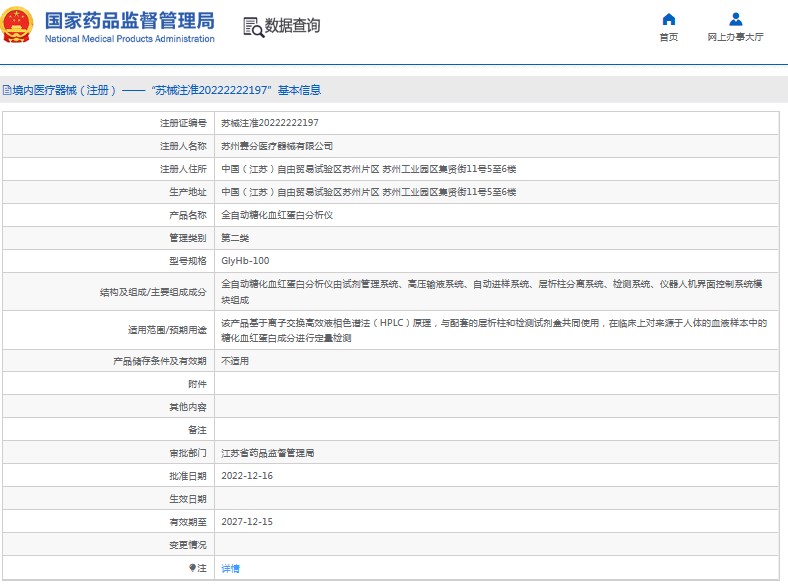
Task: Click 国家药品监督管理局 site title
Action: point(130,21)
